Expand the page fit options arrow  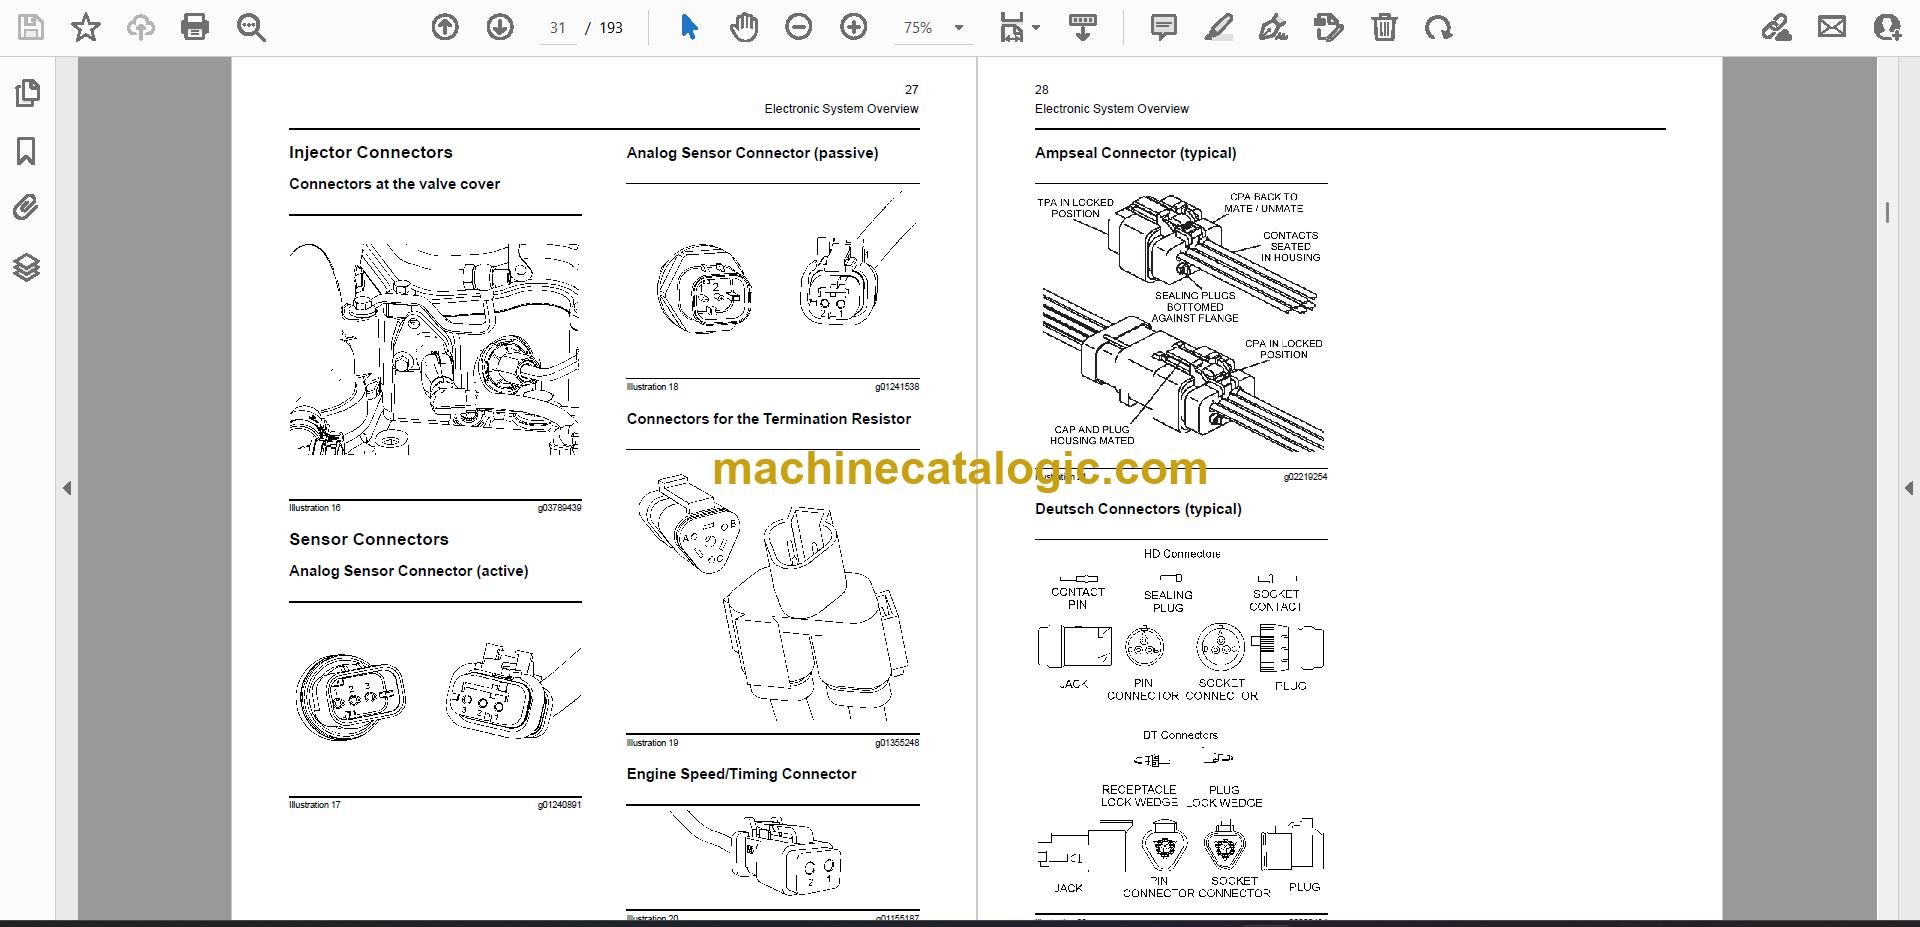tap(1036, 28)
